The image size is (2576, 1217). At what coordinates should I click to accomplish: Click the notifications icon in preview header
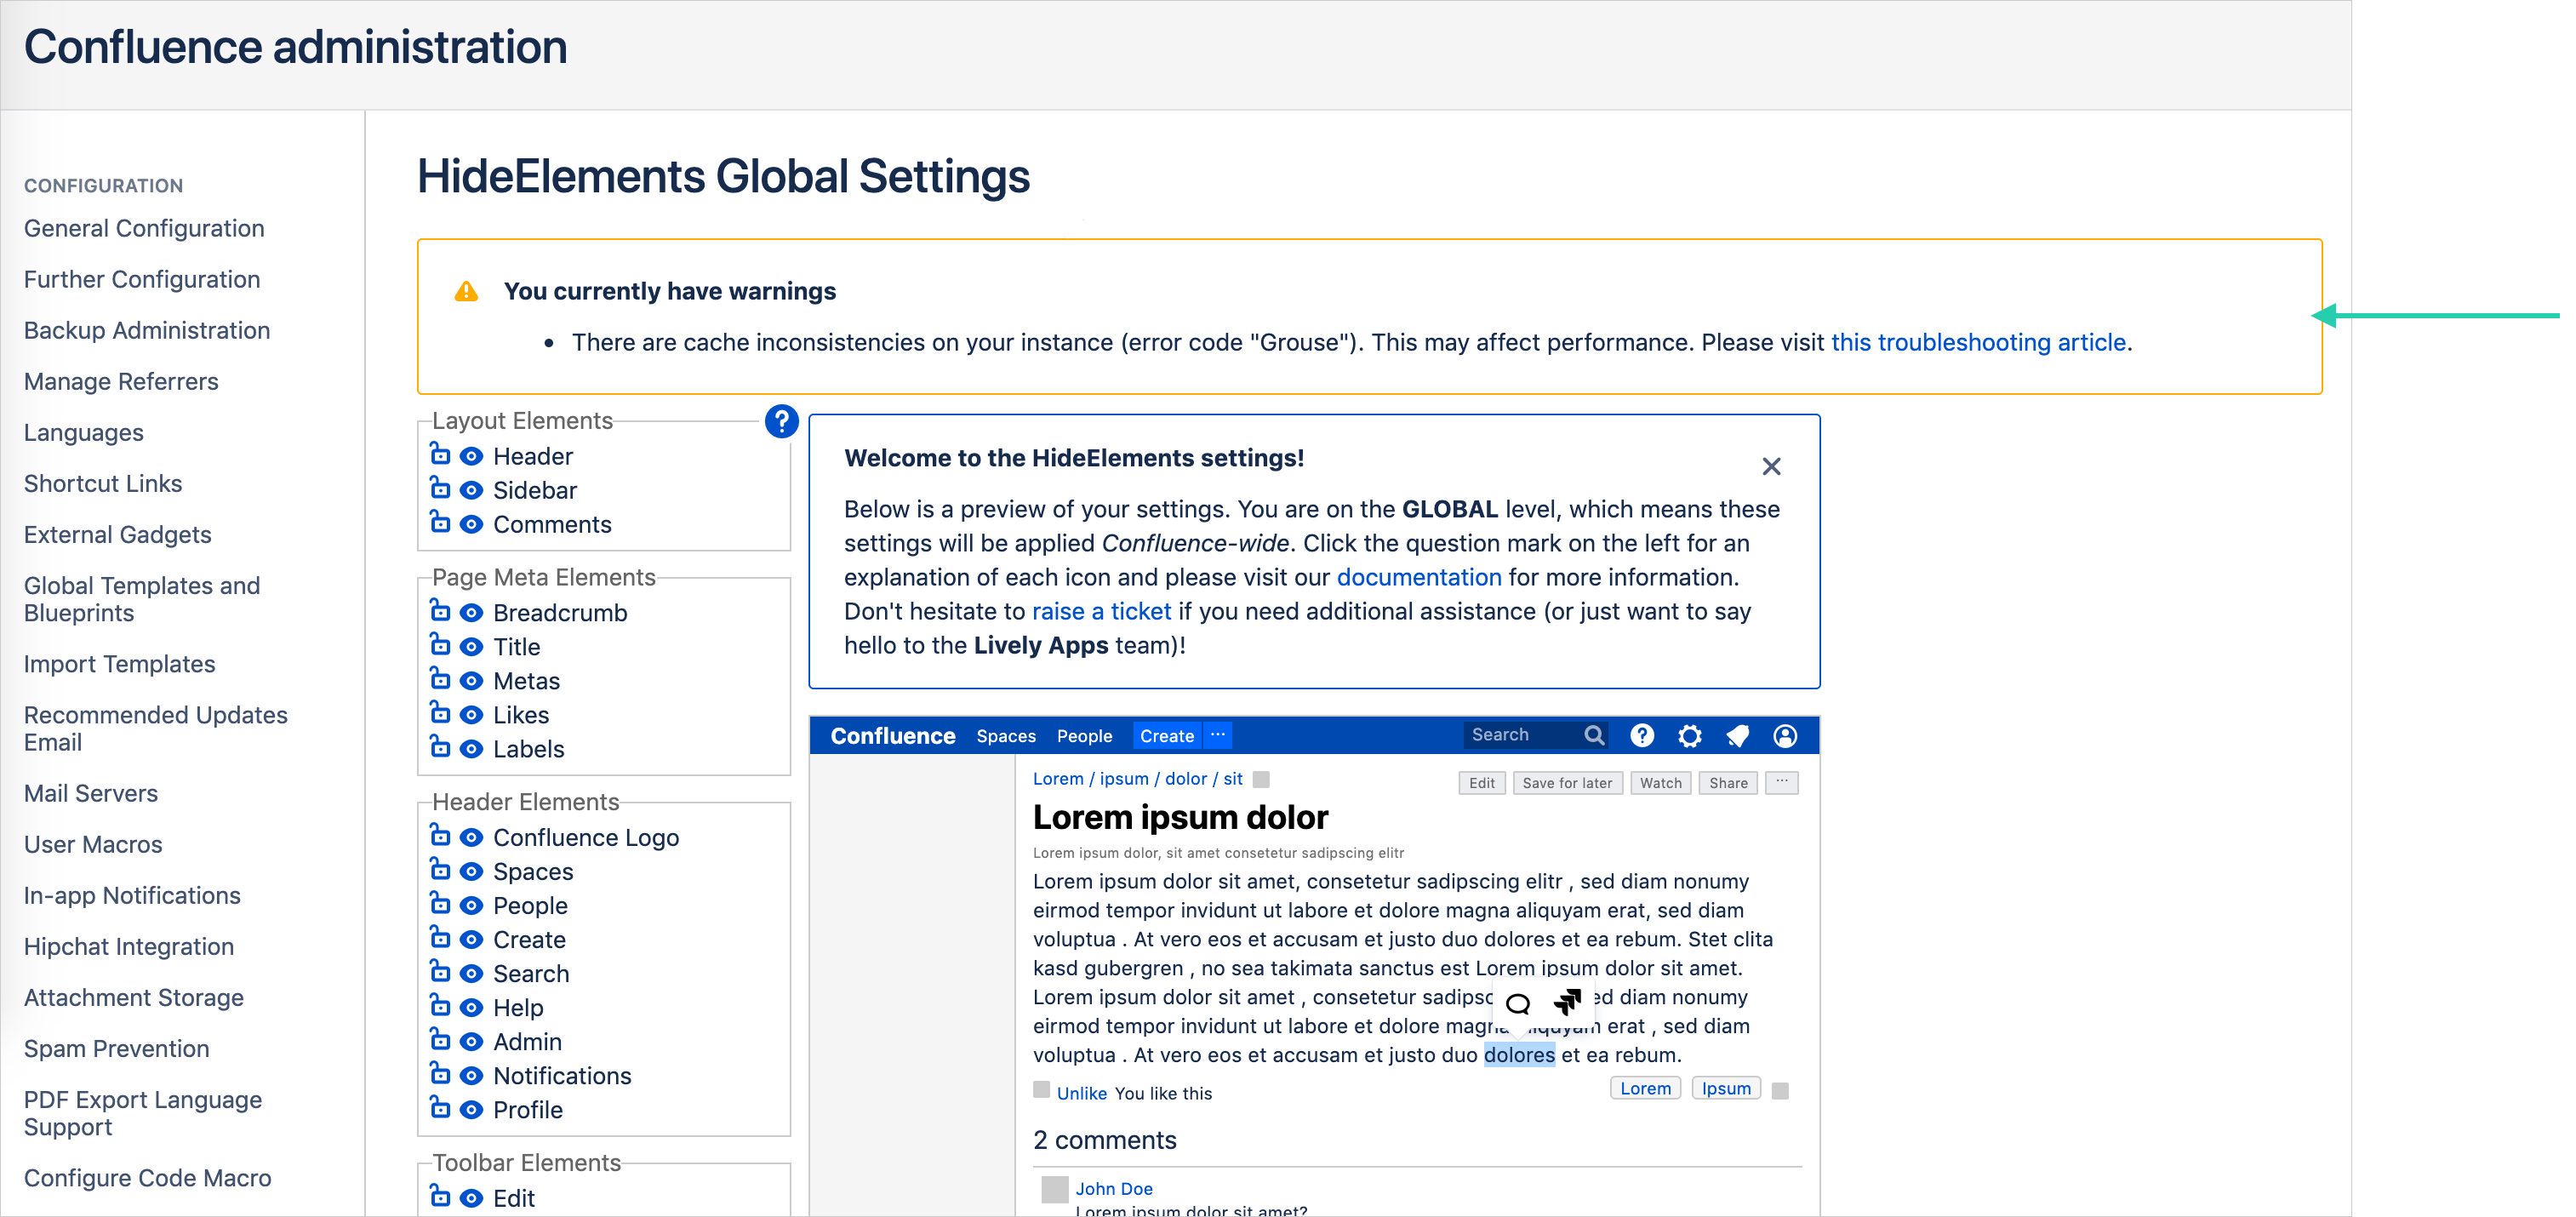tap(1737, 736)
